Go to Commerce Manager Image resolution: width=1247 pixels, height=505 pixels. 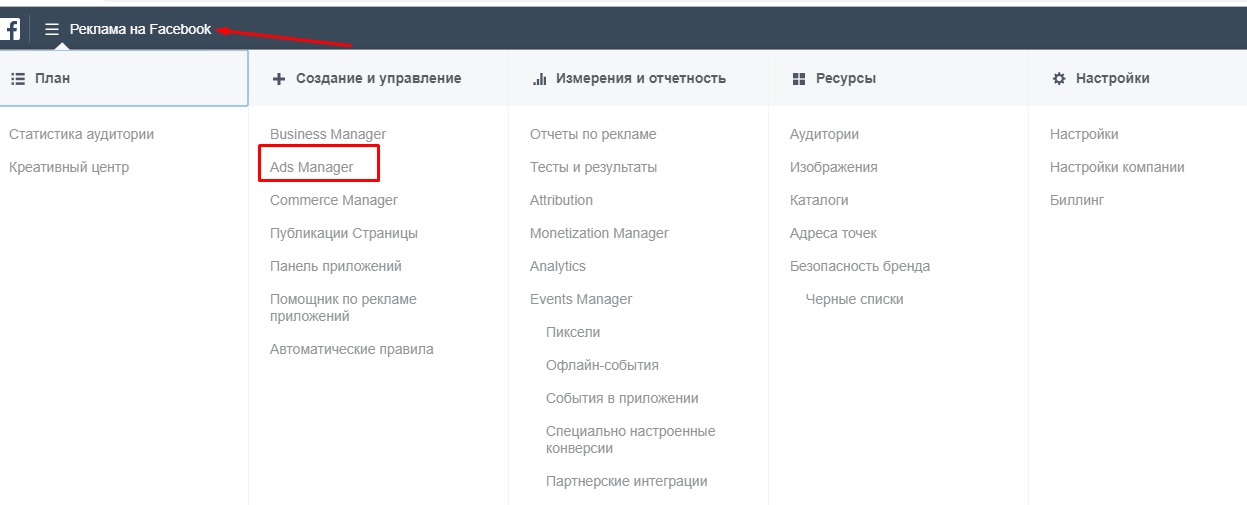click(334, 200)
